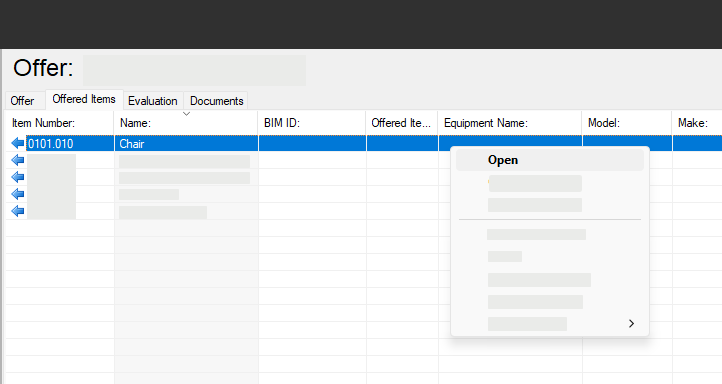Switch to the Offer tab

coord(23,101)
